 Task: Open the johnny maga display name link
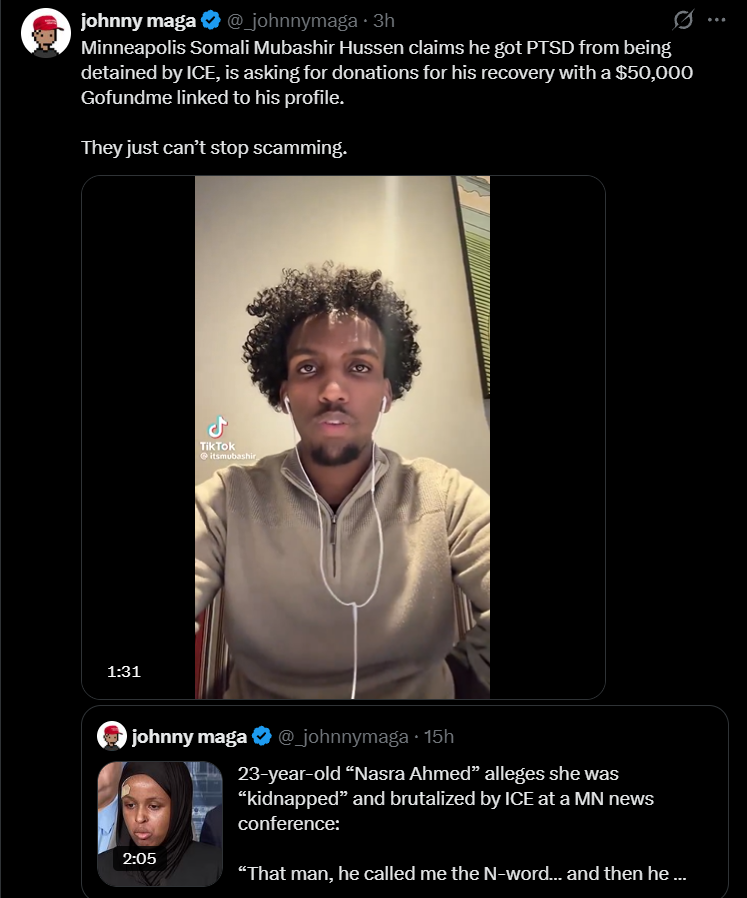click(138, 21)
